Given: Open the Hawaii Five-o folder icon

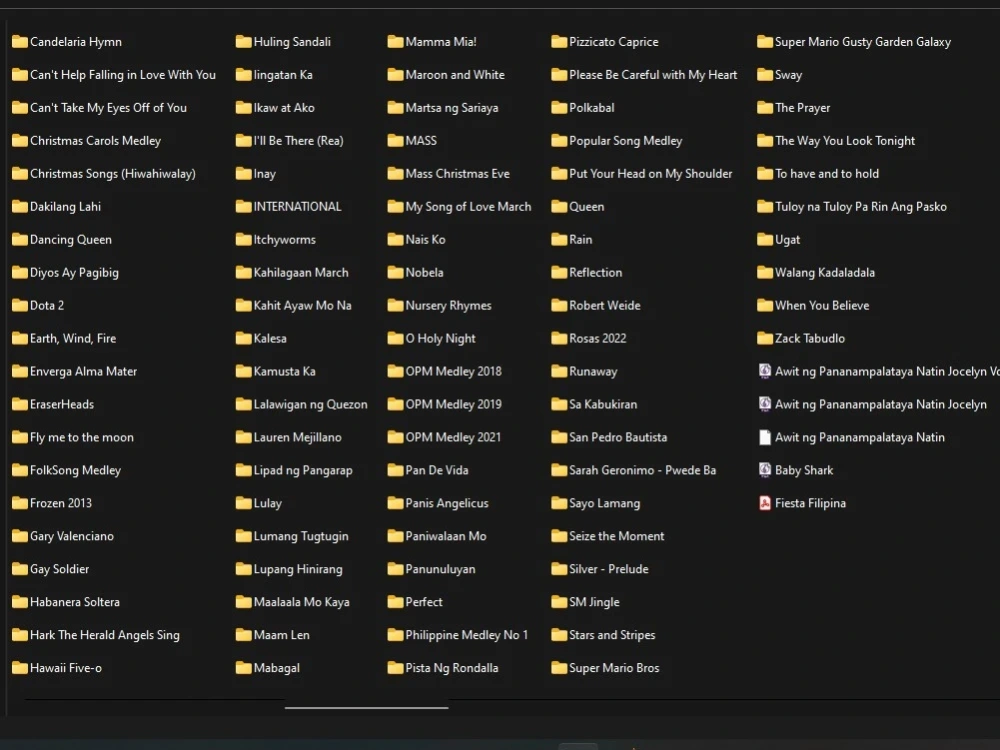Looking at the screenshot, I should point(20,668).
